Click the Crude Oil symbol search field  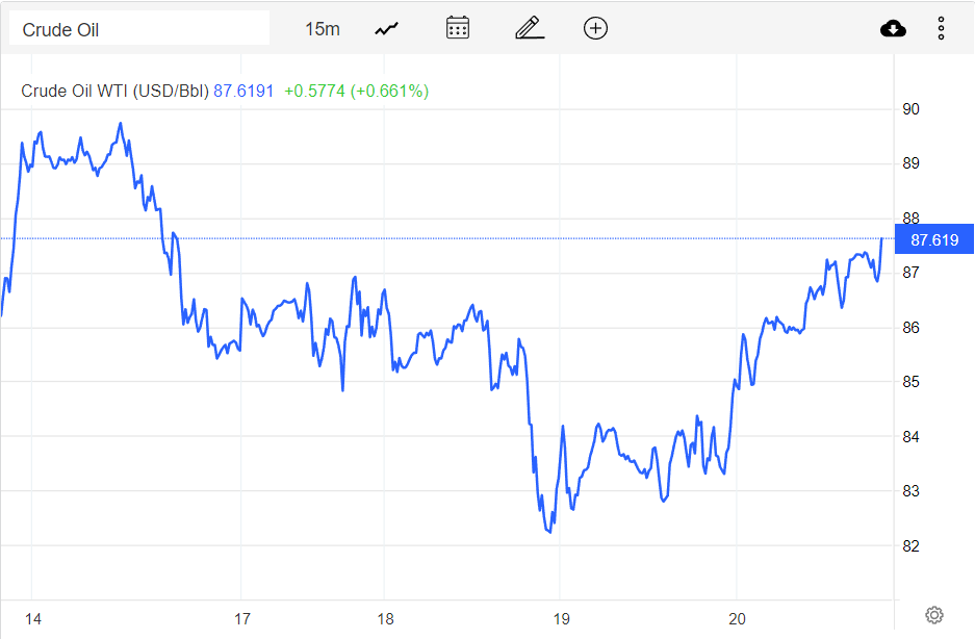point(138,29)
